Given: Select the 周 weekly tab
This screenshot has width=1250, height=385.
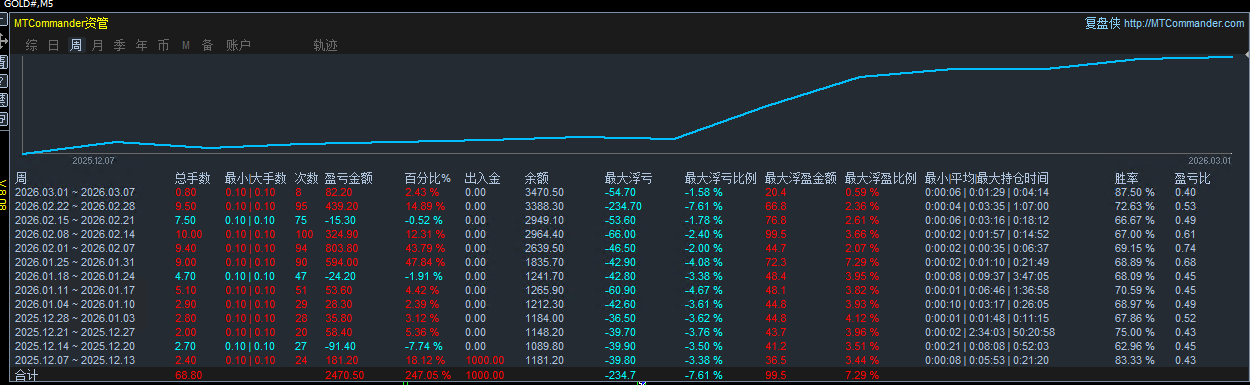Looking at the screenshot, I should coord(76,45).
